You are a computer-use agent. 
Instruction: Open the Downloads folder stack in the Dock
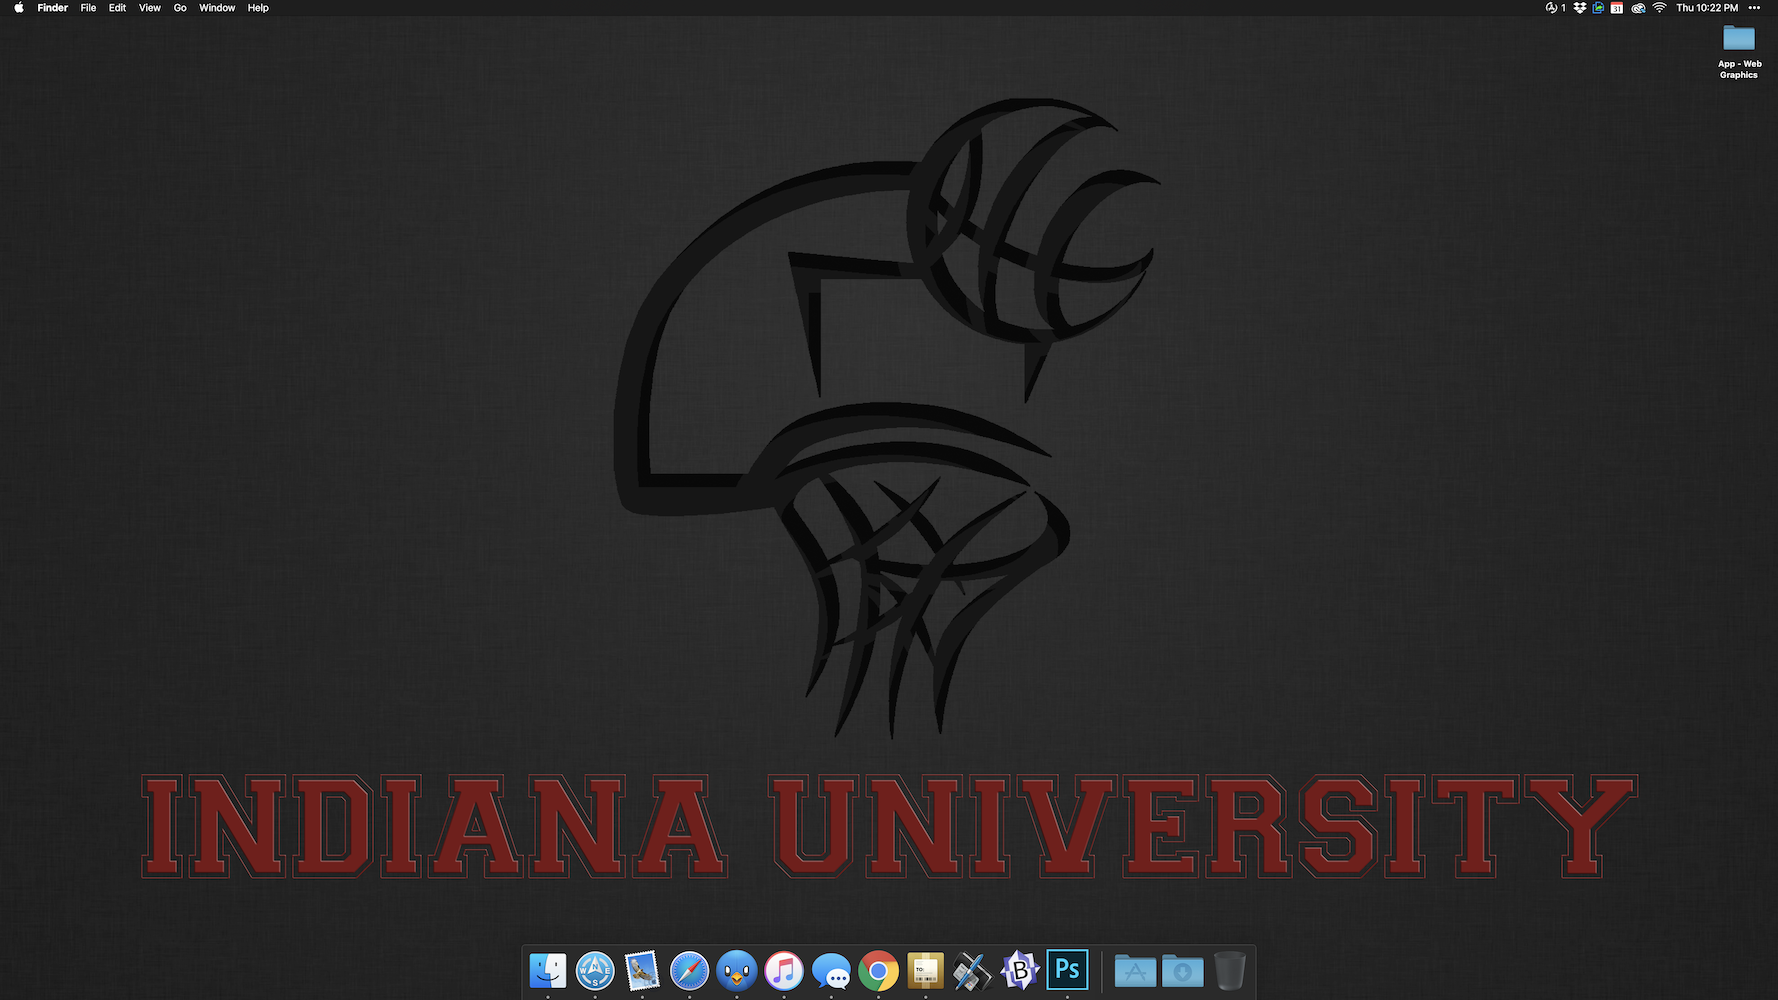(x=1182, y=970)
